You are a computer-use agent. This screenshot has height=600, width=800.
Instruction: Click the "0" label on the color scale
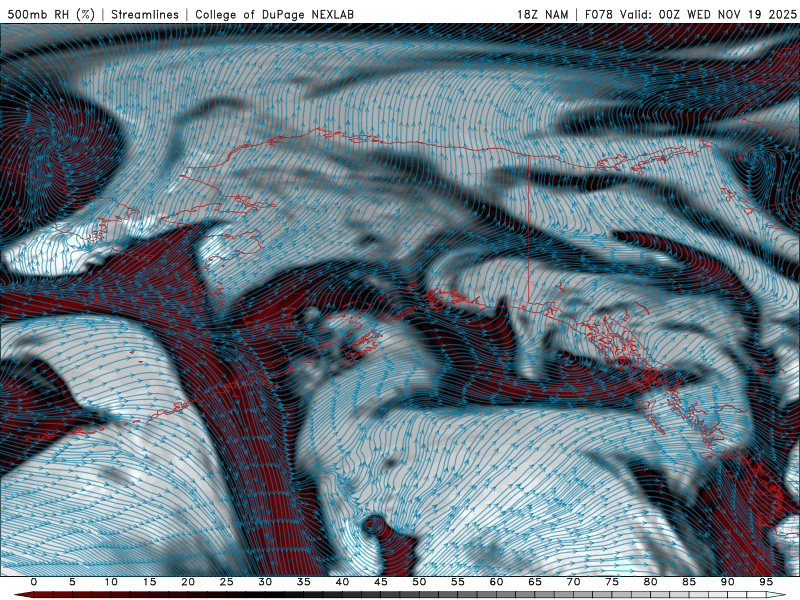(34, 582)
